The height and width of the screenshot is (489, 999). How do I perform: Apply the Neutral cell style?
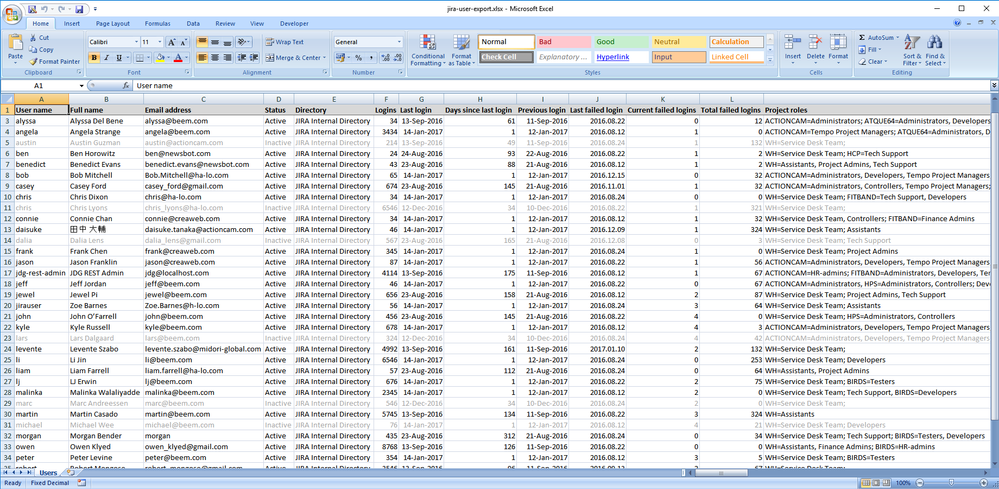[679, 42]
